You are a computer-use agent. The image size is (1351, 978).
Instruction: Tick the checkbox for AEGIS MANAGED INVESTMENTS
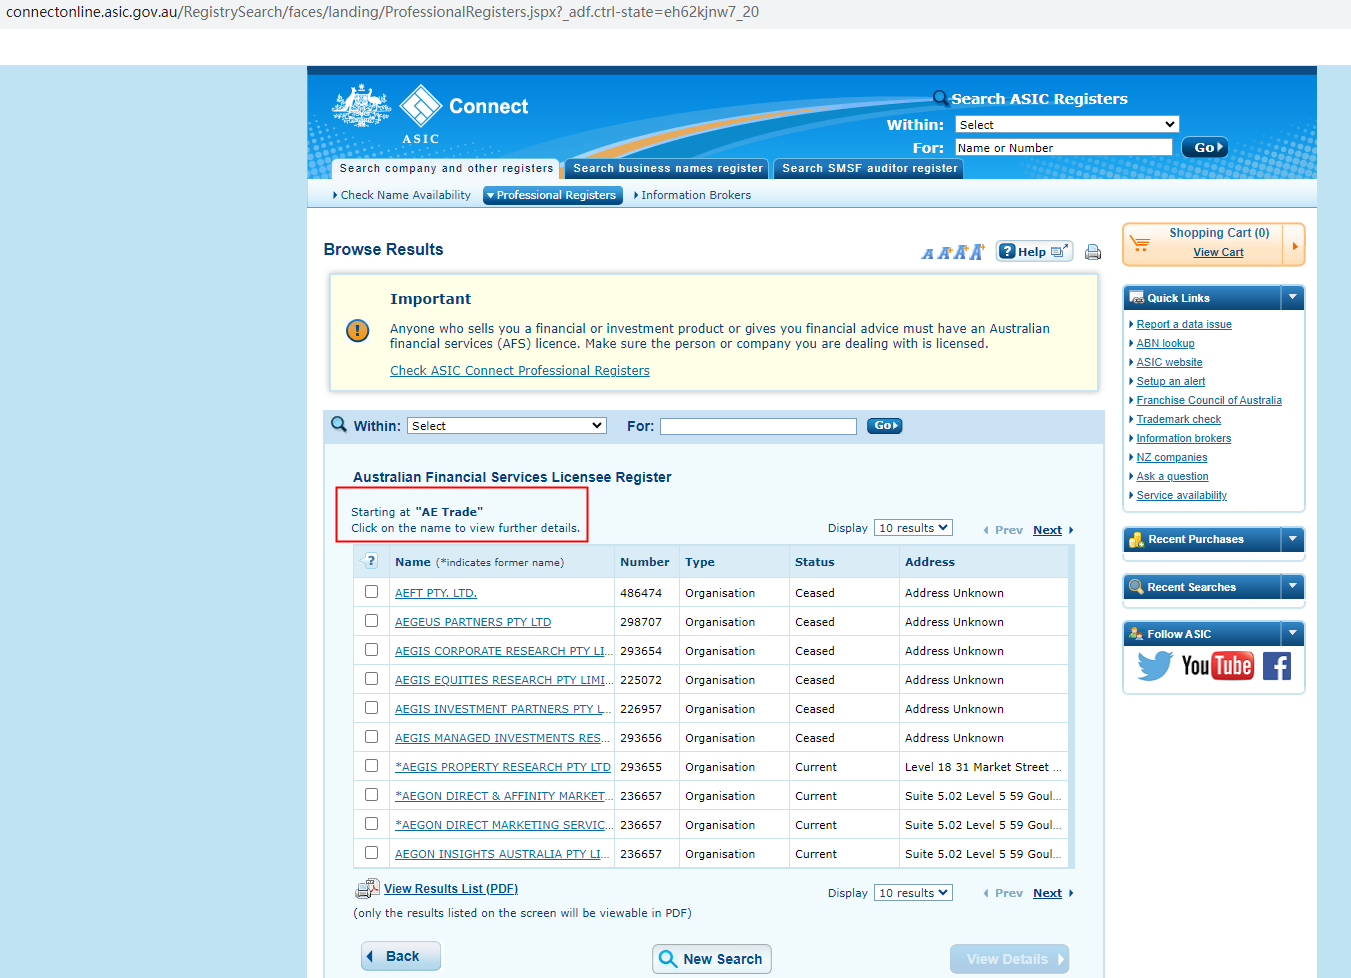(x=371, y=736)
